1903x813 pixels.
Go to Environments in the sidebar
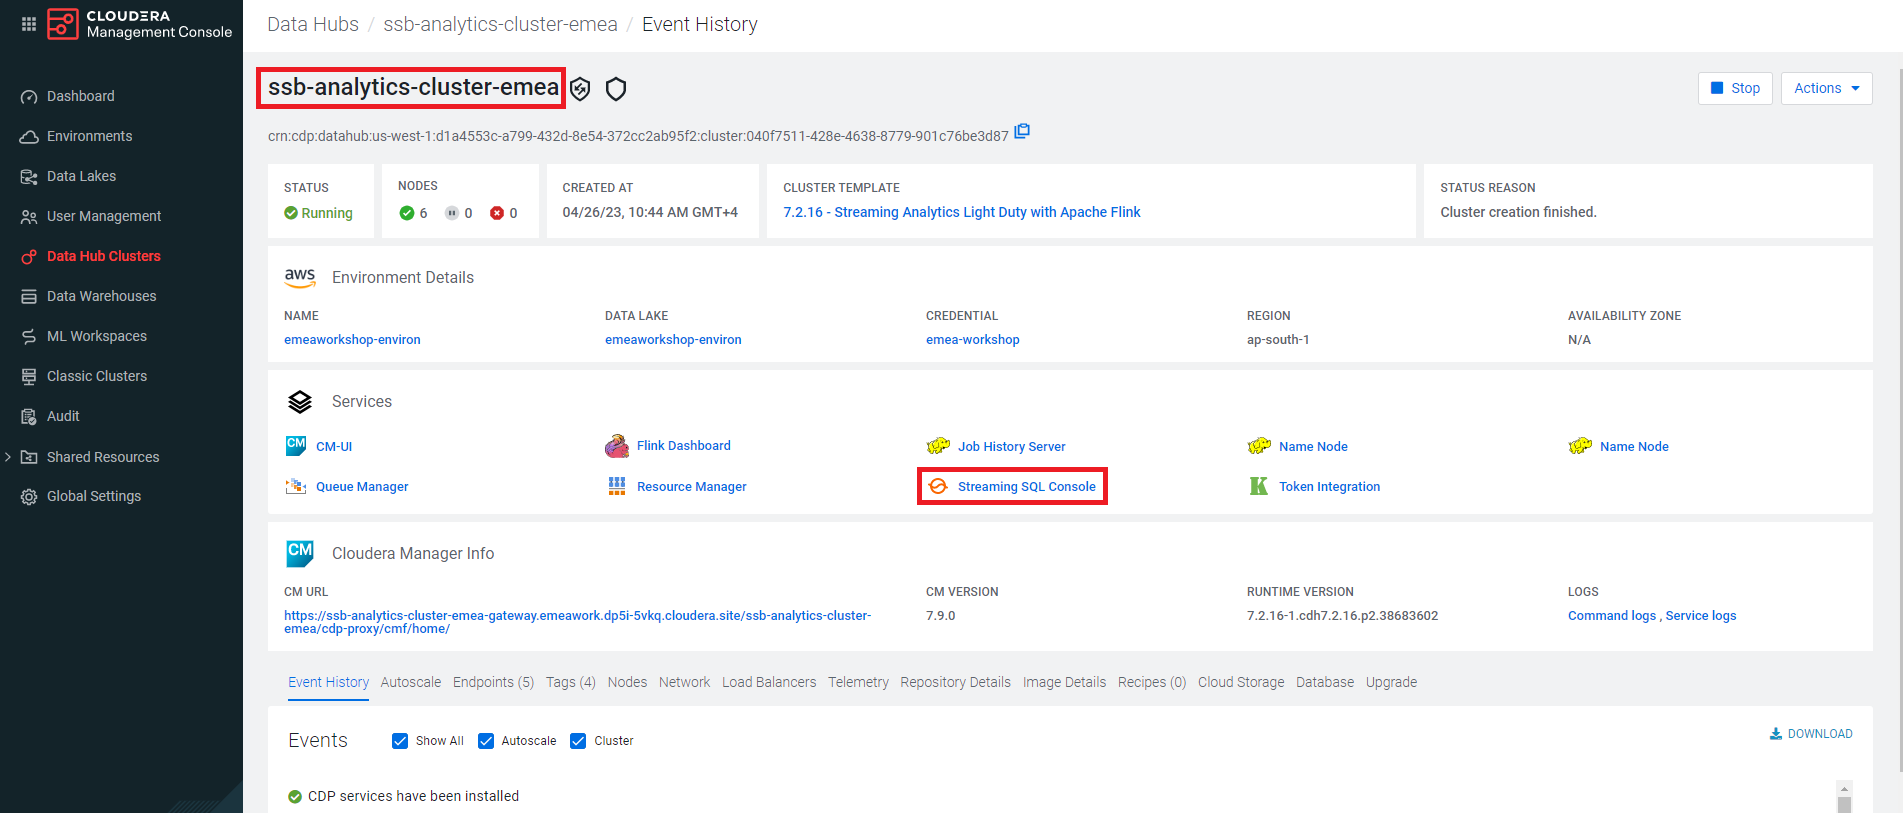click(x=89, y=136)
